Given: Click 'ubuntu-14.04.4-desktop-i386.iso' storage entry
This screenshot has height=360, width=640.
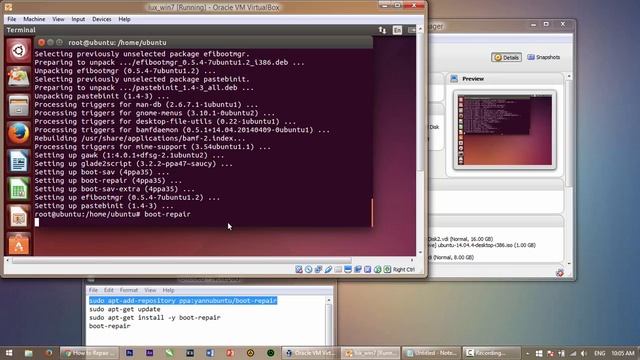Looking at the screenshot, I should pos(487,245).
